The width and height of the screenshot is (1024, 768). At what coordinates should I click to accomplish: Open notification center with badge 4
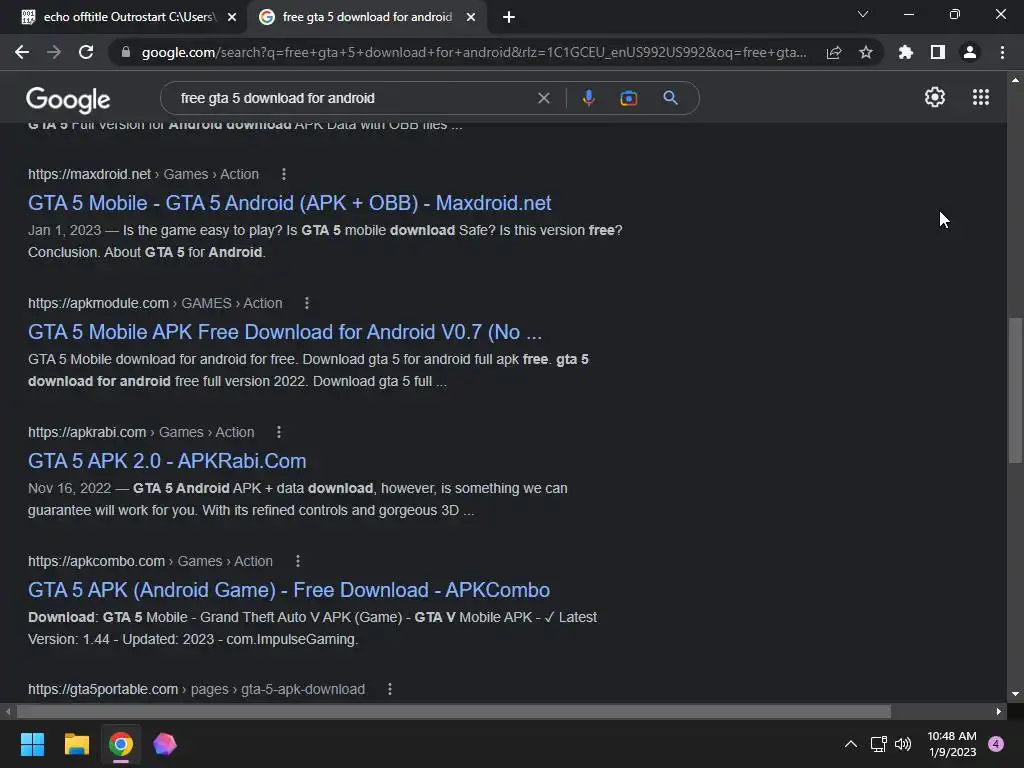click(996, 744)
